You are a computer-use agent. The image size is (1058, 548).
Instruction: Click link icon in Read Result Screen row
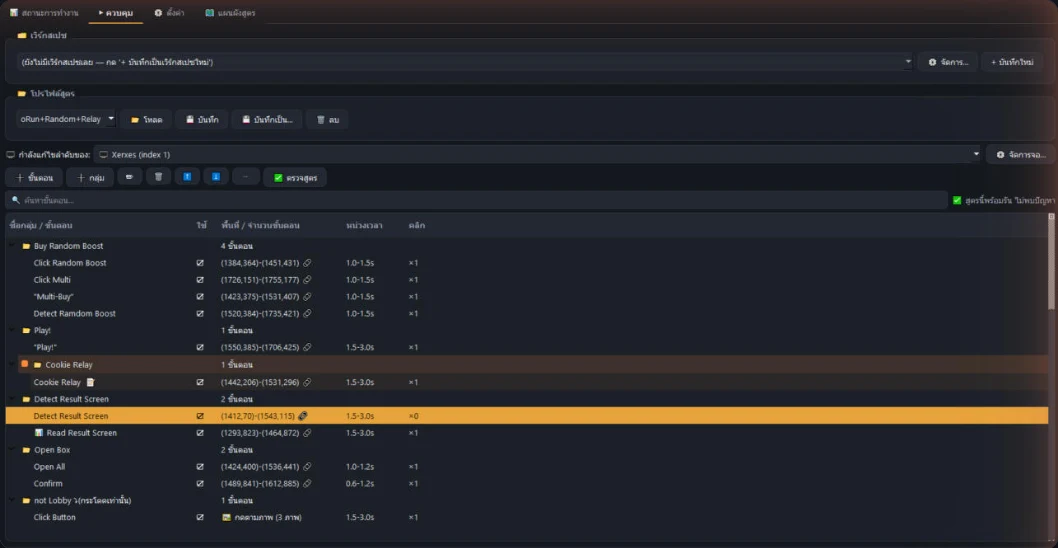click(x=307, y=433)
